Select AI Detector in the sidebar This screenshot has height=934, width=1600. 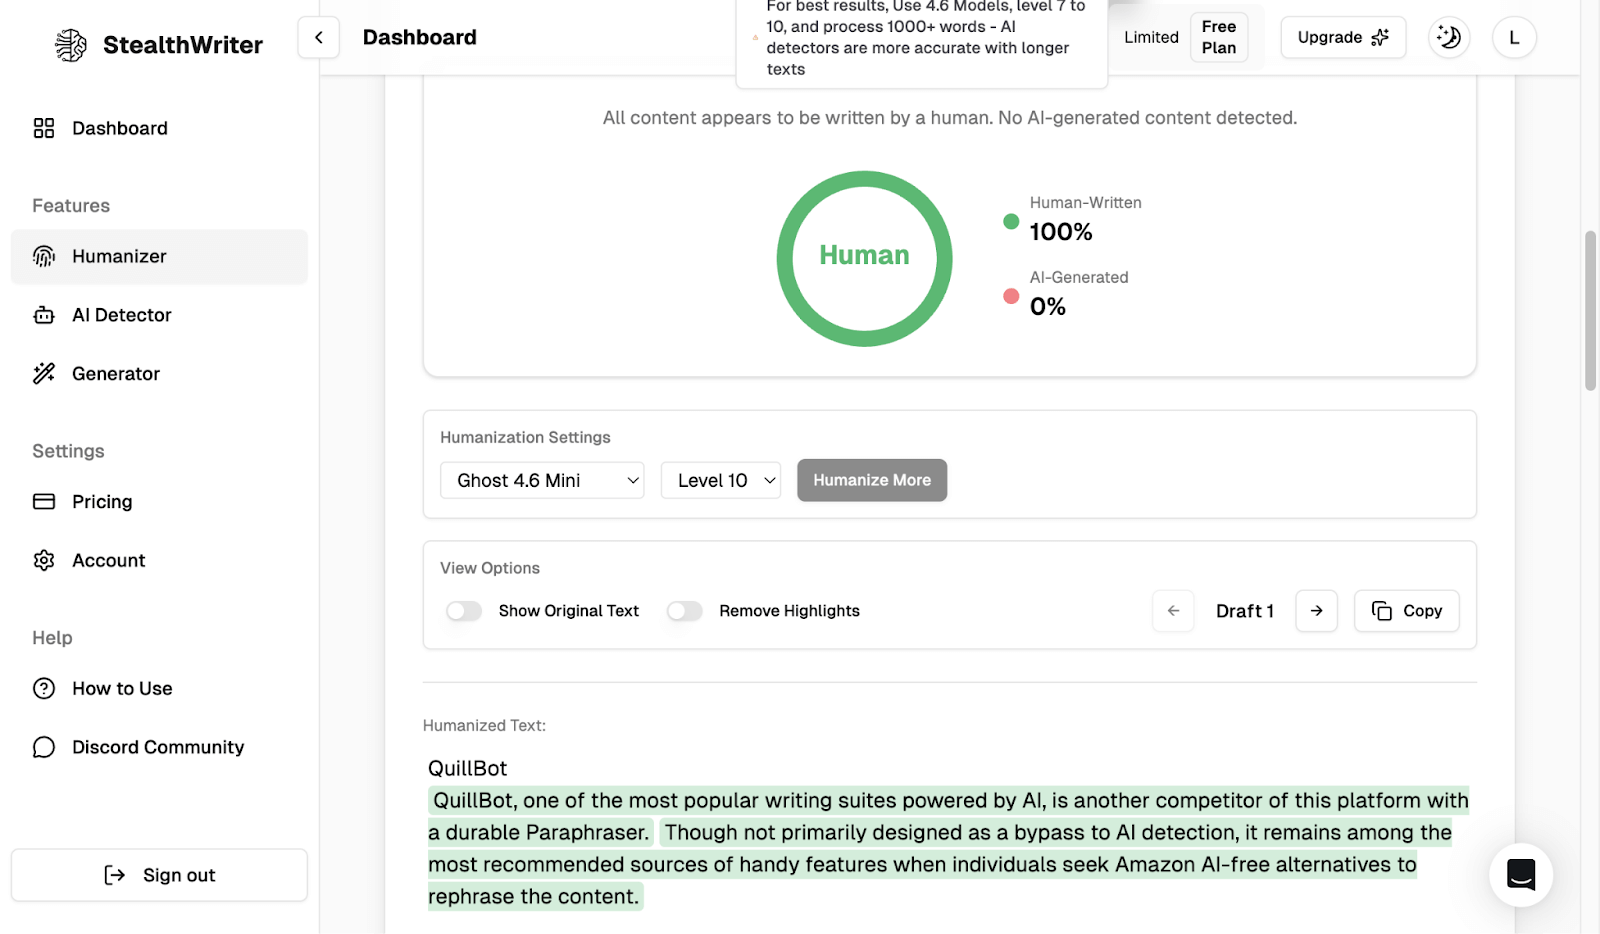pos(159,315)
